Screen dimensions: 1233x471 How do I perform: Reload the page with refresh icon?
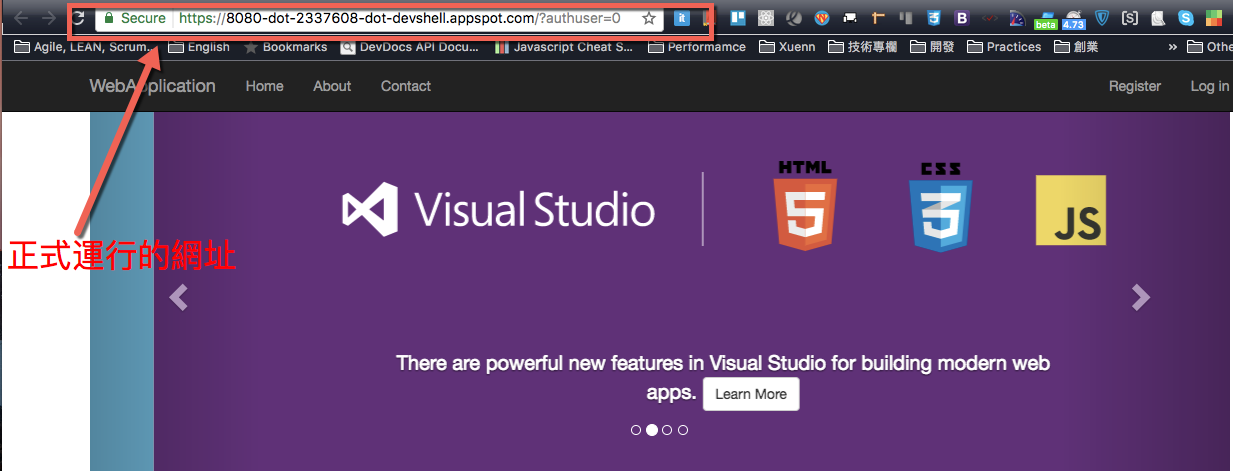point(77,18)
